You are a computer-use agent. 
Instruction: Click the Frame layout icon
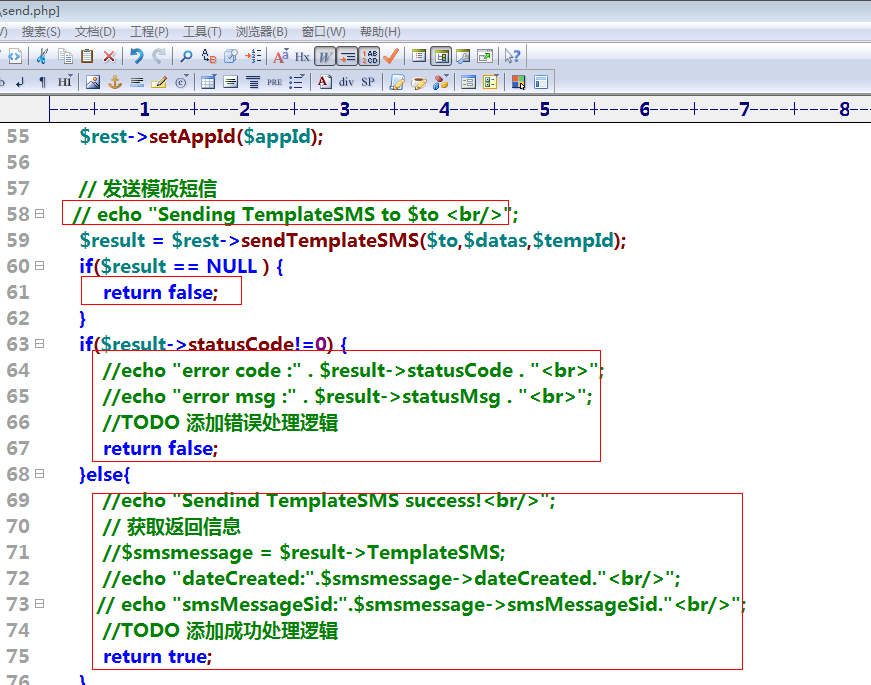tap(540, 82)
